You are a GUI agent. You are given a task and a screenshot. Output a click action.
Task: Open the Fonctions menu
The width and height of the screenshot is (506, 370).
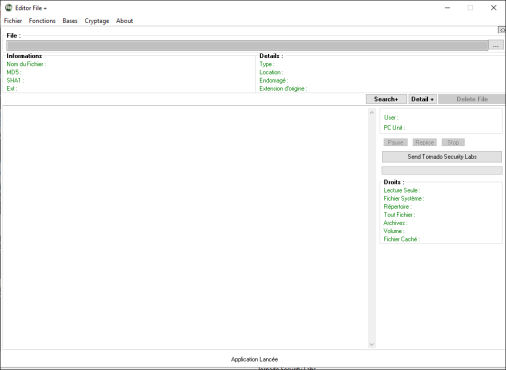tap(42, 21)
